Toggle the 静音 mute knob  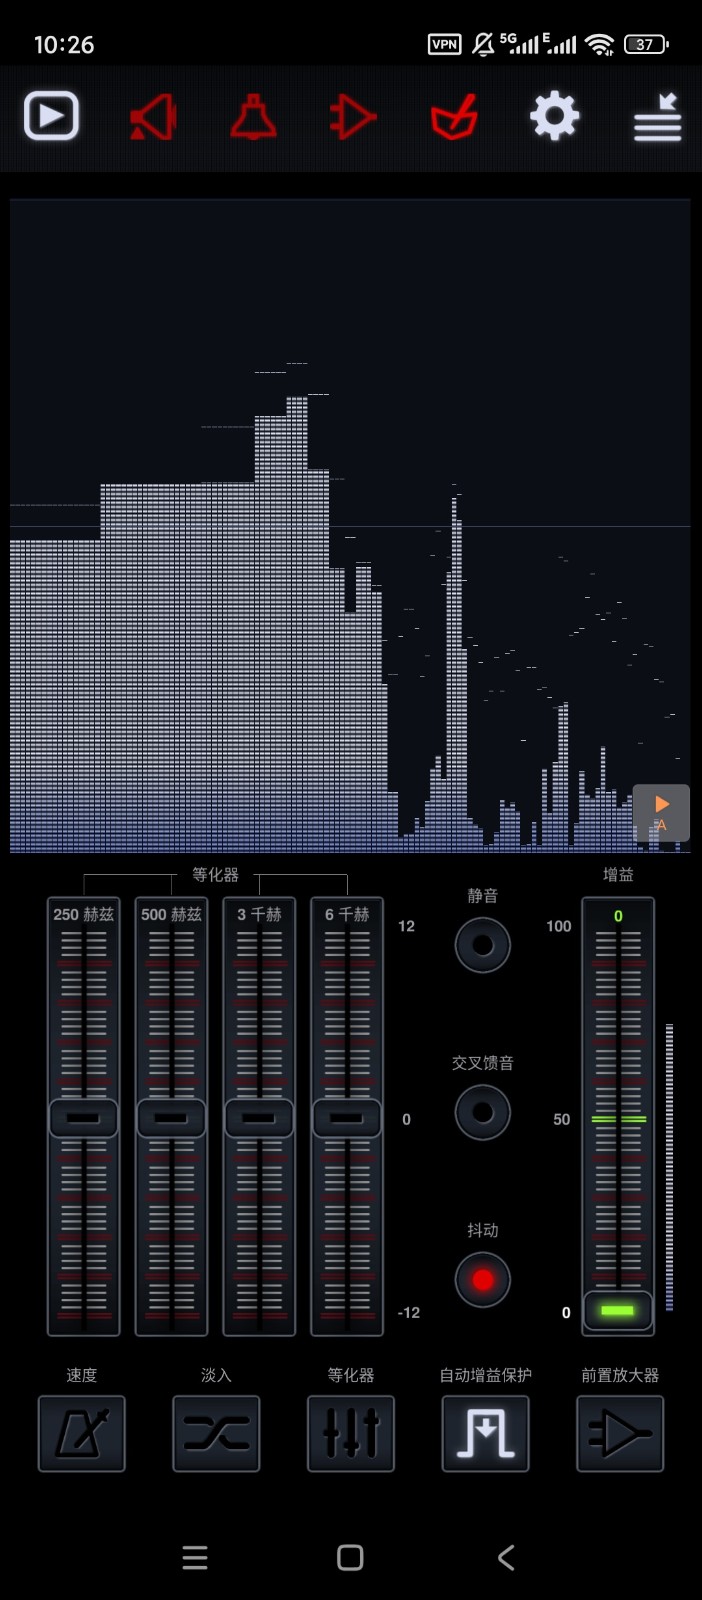click(x=483, y=945)
